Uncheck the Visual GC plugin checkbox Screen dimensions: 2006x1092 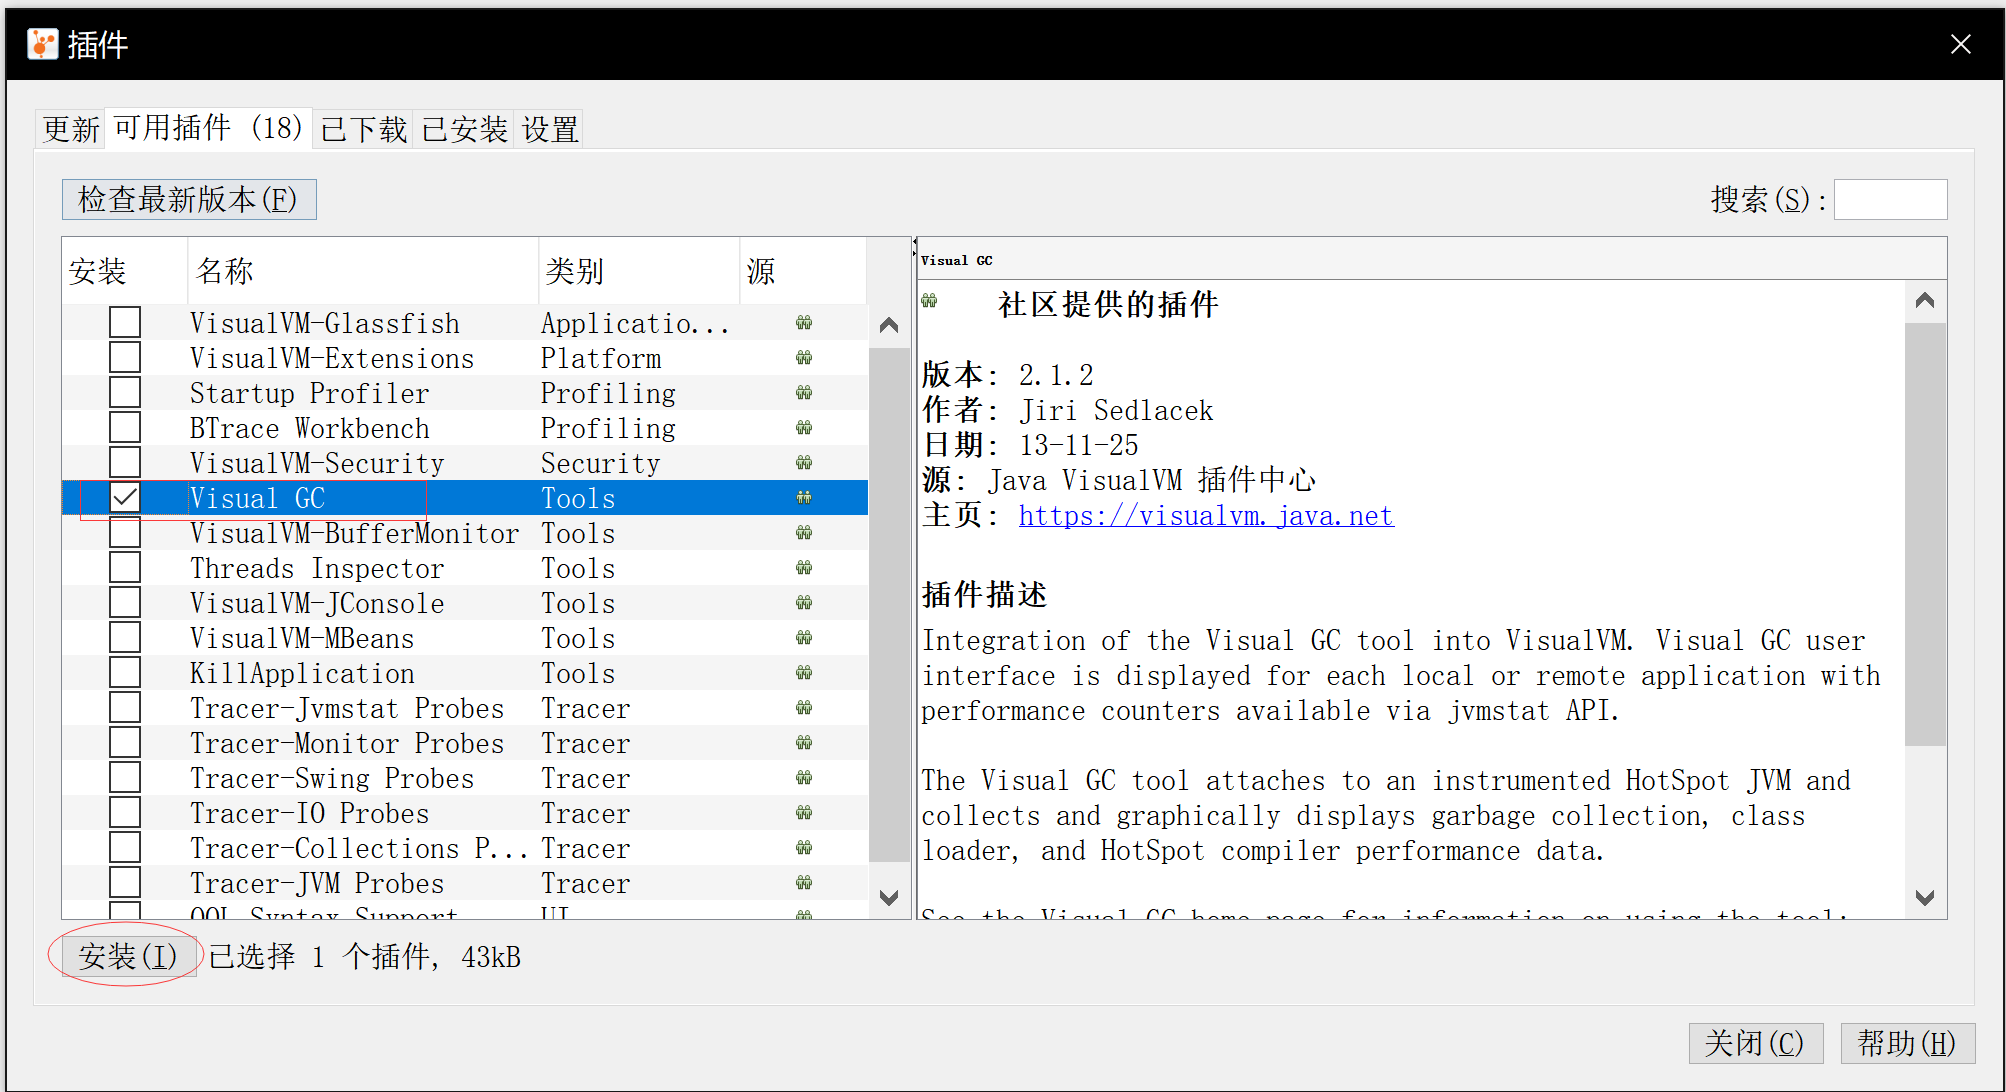point(124,497)
